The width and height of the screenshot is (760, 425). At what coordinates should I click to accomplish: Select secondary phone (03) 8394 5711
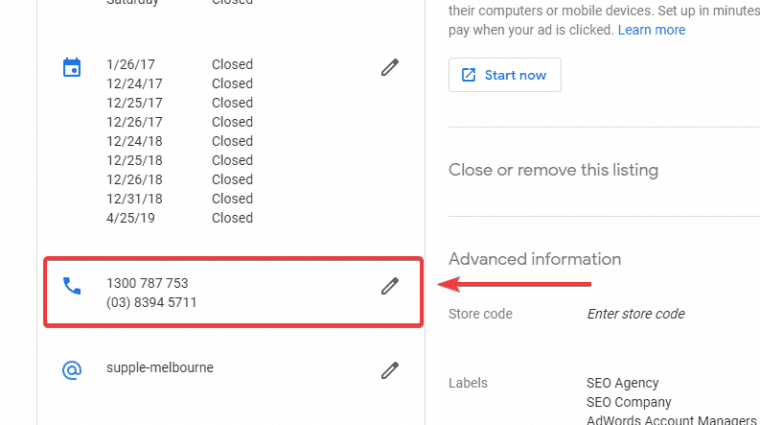pyautogui.click(x=151, y=302)
